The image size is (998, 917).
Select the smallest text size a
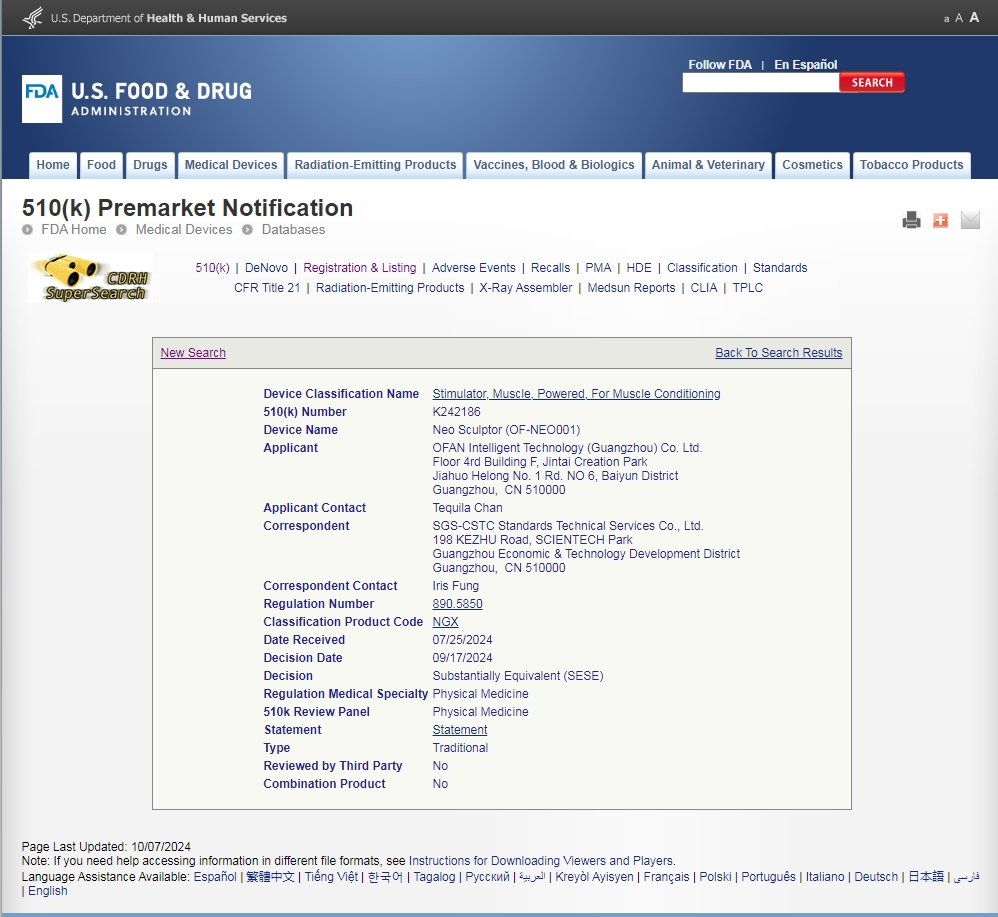(x=946, y=19)
